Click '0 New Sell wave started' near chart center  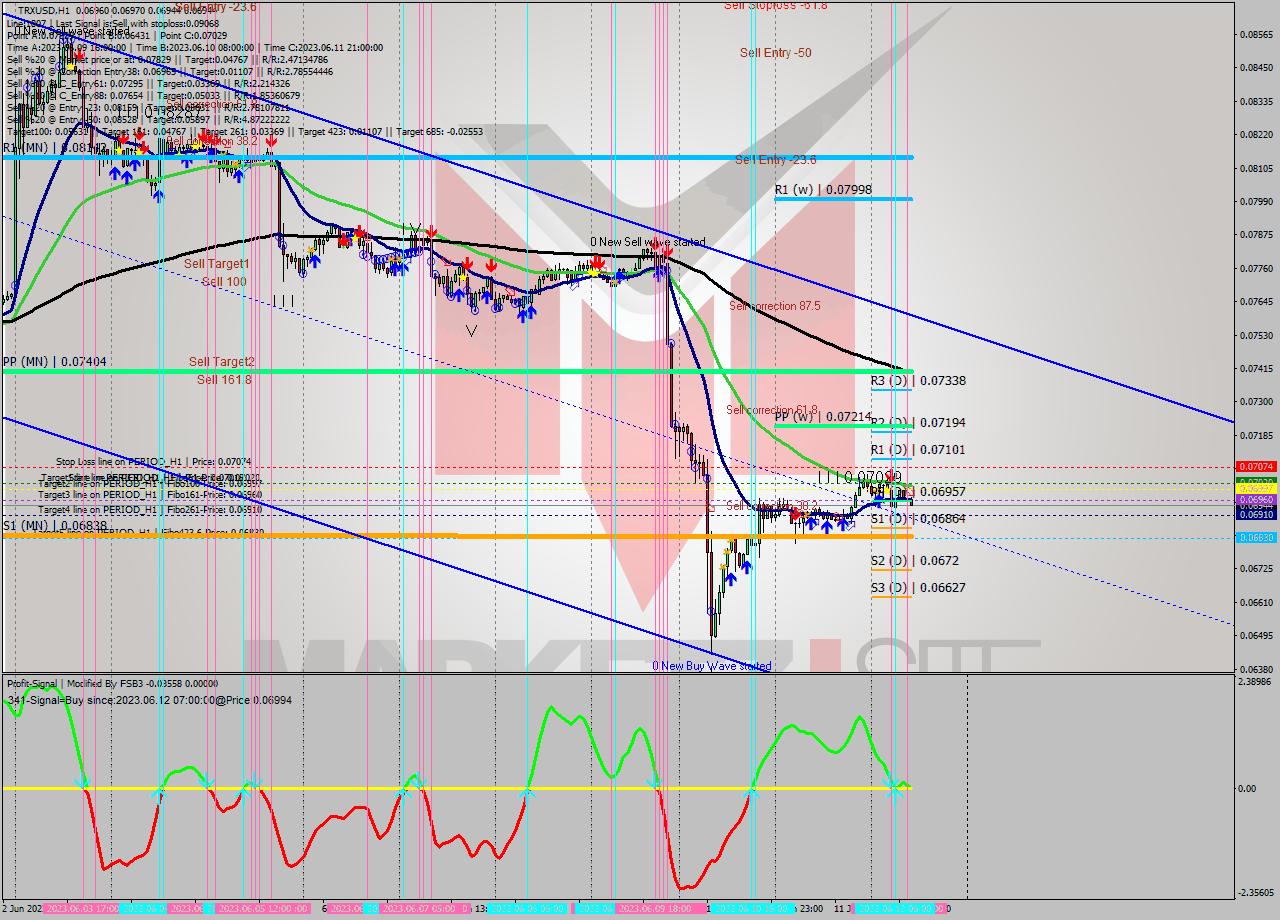(x=647, y=242)
